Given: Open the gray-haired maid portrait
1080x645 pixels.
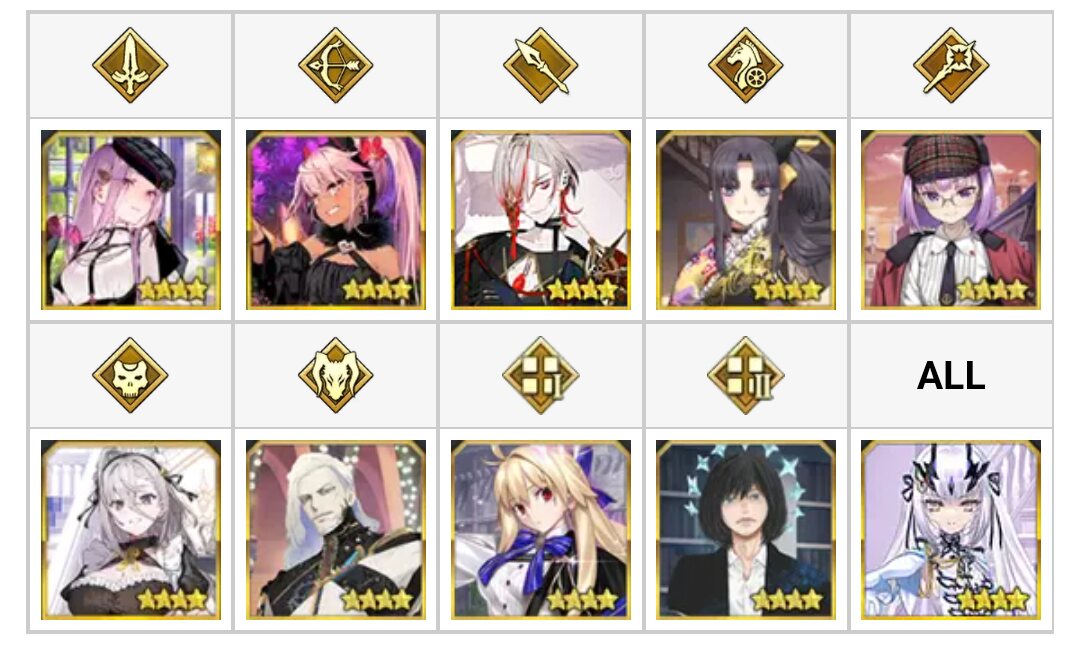Looking at the screenshot, I should point(131,530).
